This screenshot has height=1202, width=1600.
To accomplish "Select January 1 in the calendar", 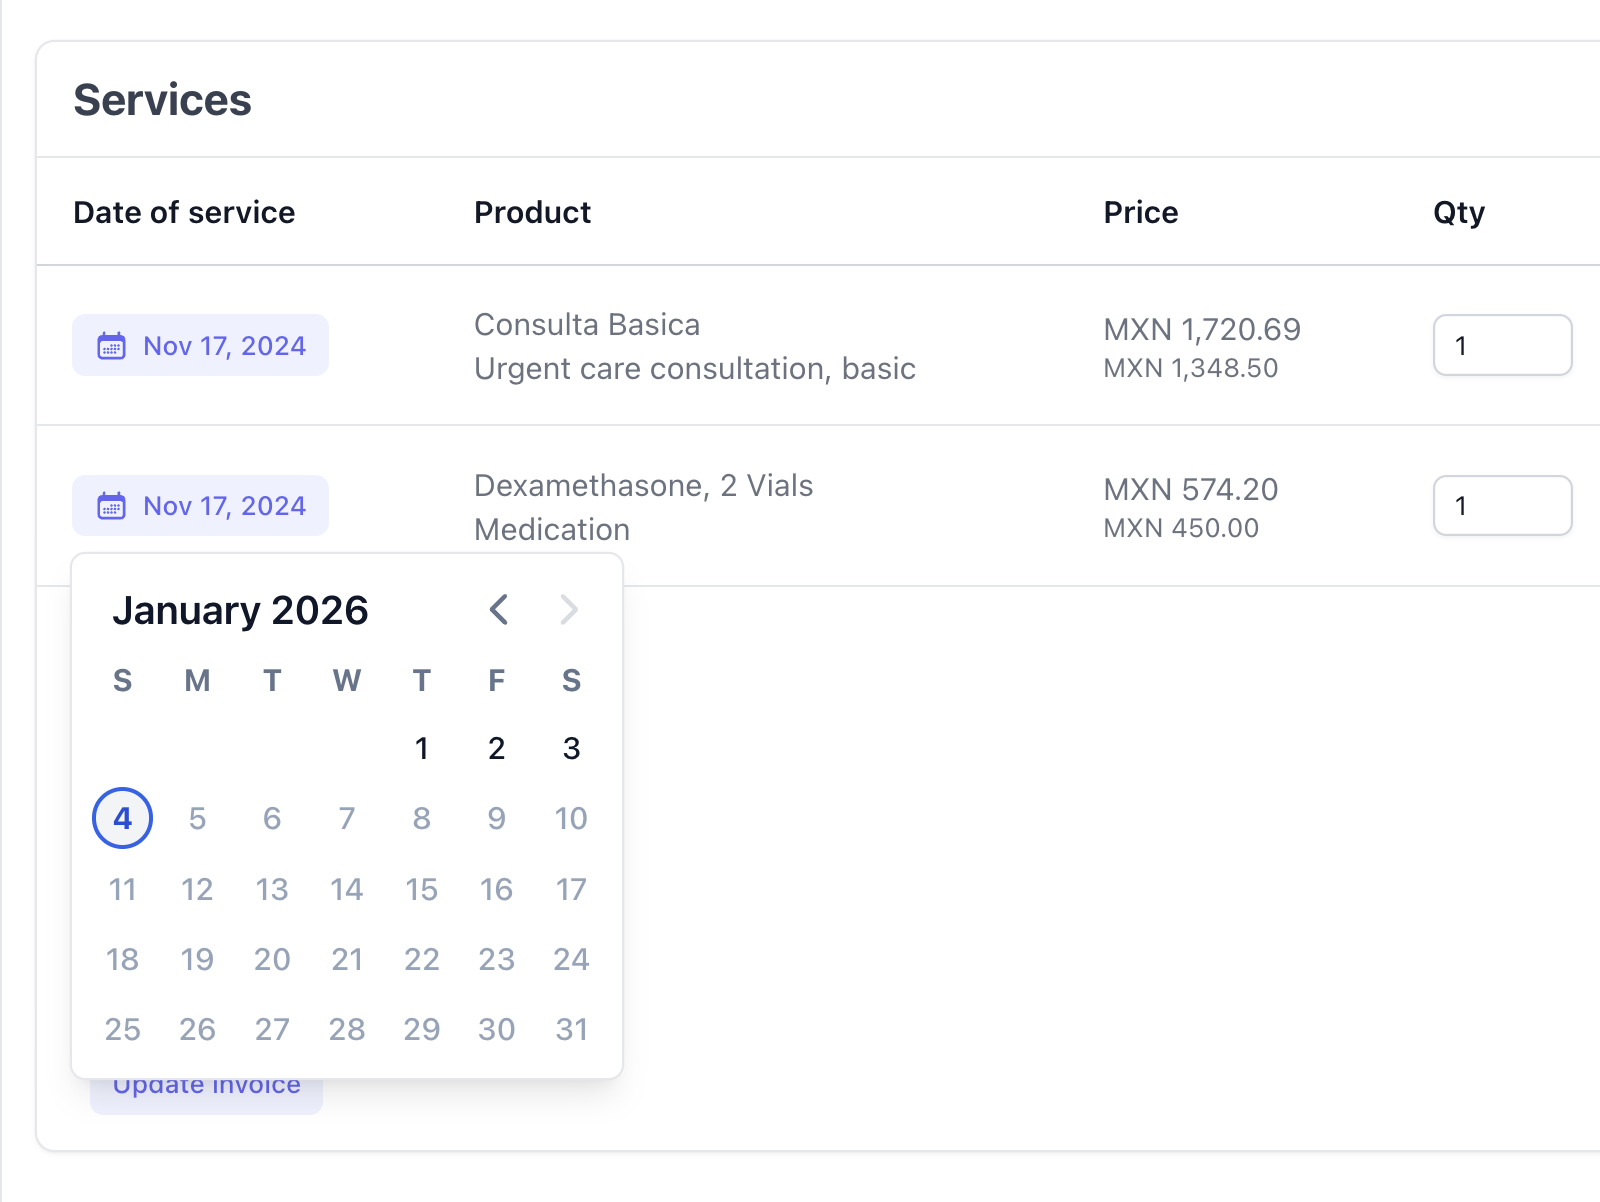I will (x=421, y=749).
